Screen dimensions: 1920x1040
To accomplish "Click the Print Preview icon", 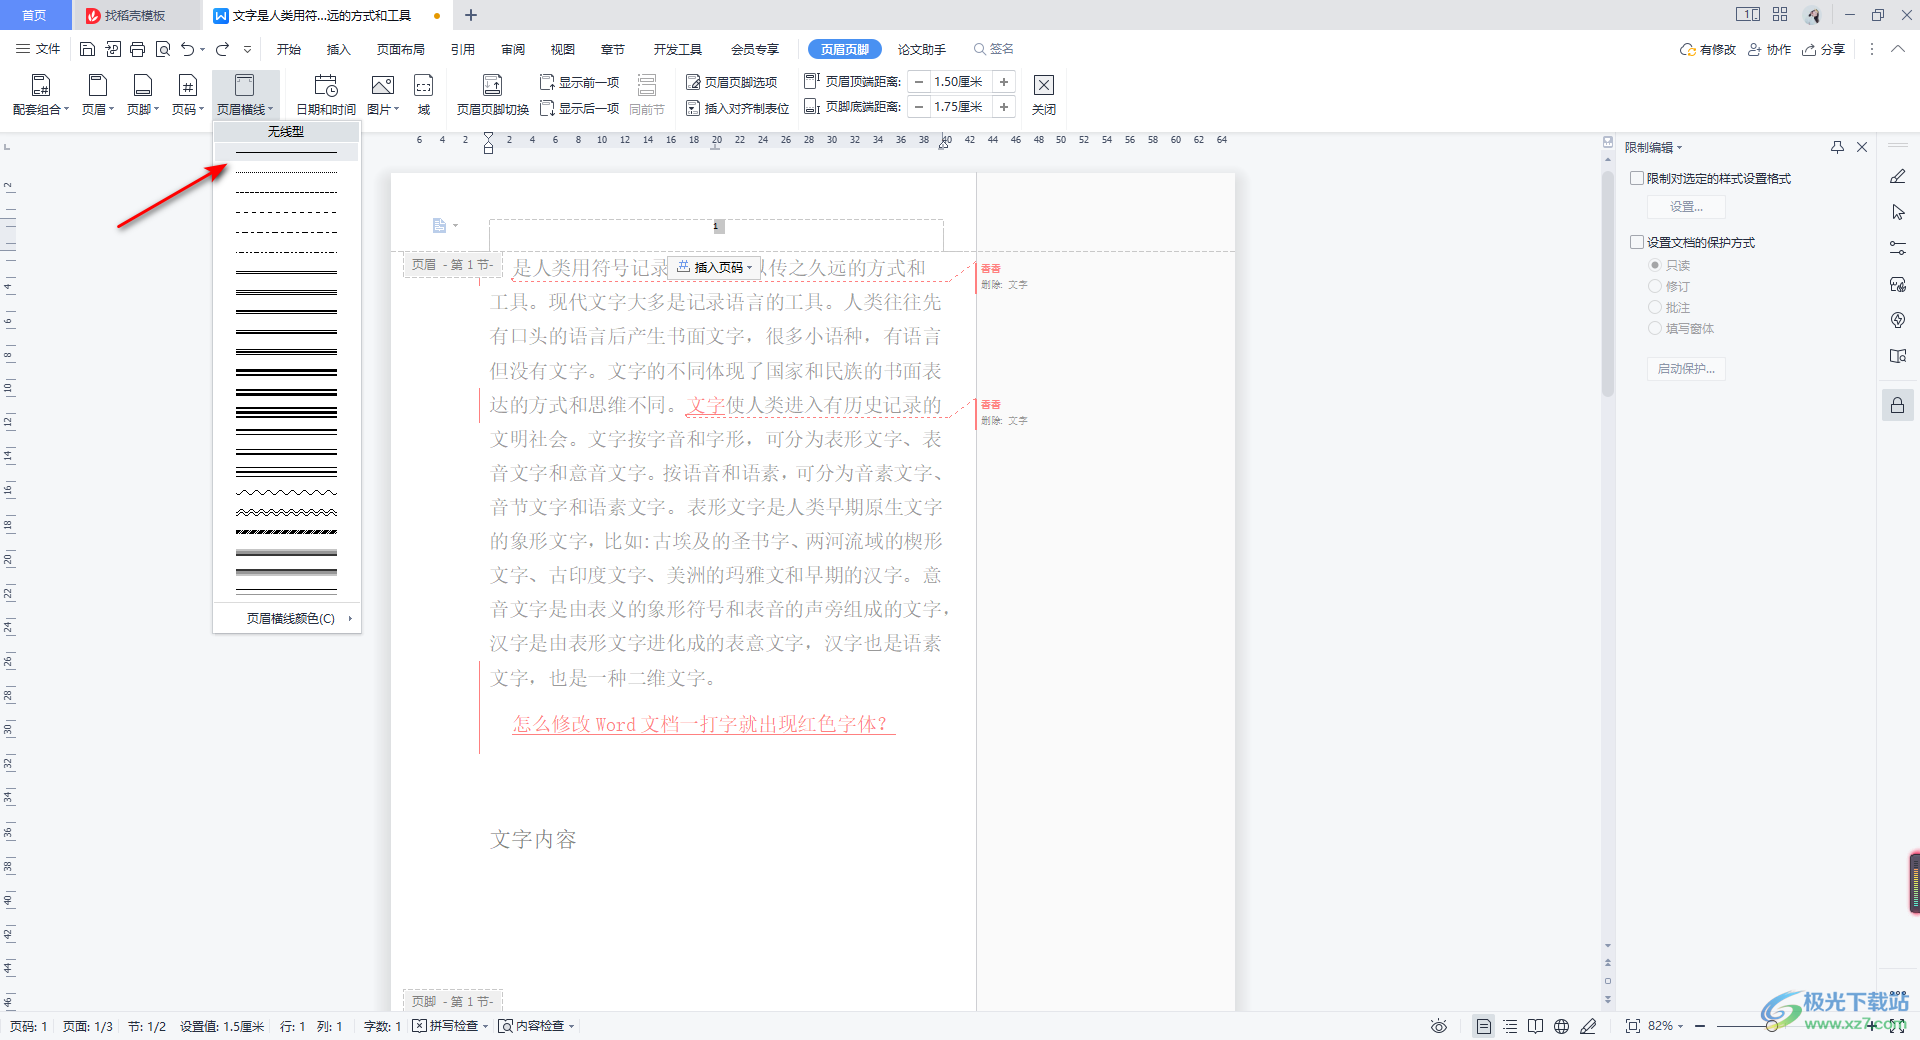I will (x=163, y=49).
